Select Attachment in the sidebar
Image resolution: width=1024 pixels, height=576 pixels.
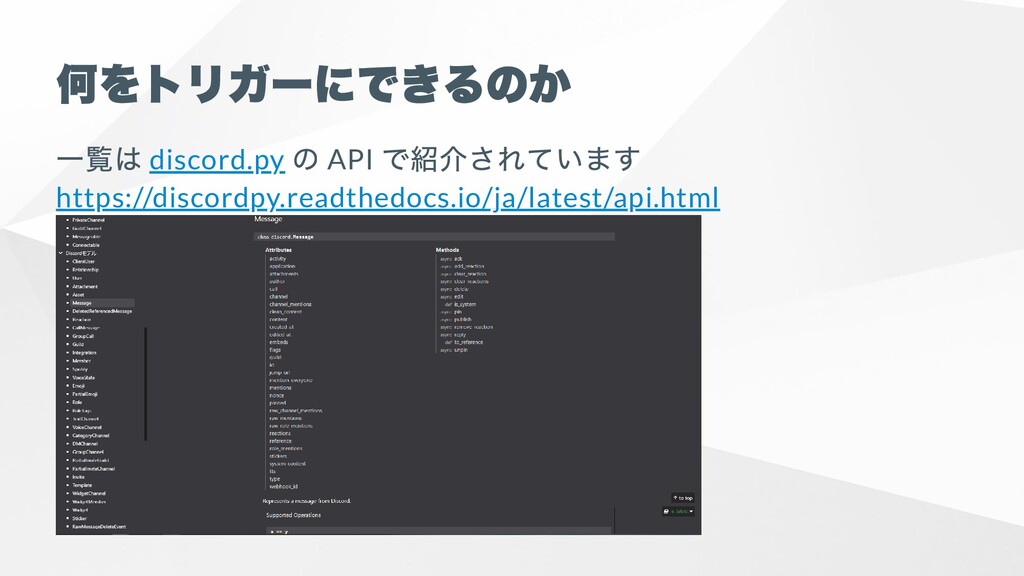coord(85,286)
